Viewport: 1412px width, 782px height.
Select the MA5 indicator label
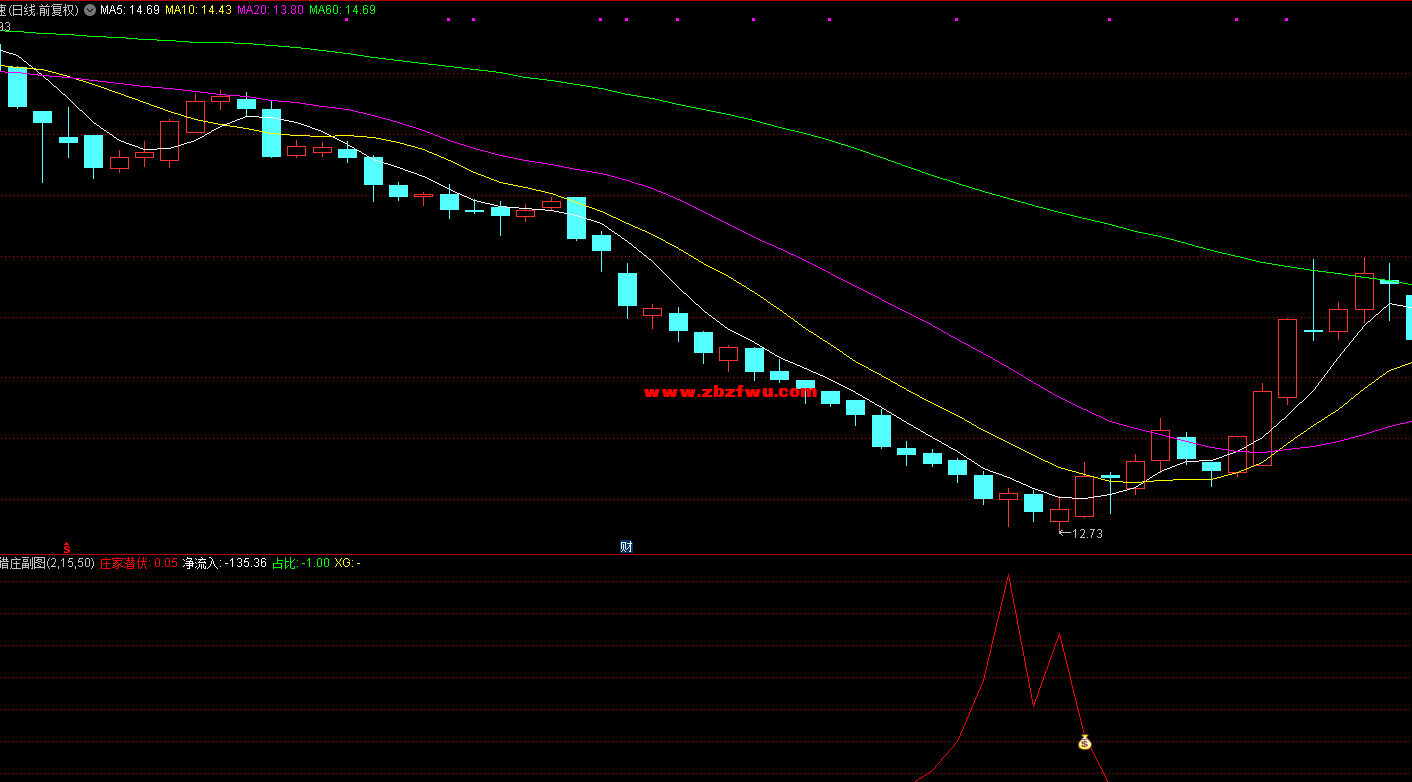pyautogui.click(x=129, y=10)
